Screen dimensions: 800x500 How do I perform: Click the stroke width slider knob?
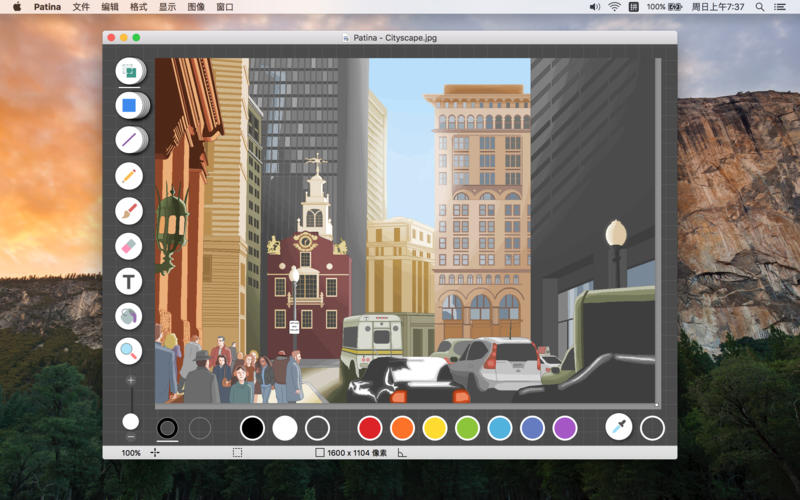coord(130,421)
